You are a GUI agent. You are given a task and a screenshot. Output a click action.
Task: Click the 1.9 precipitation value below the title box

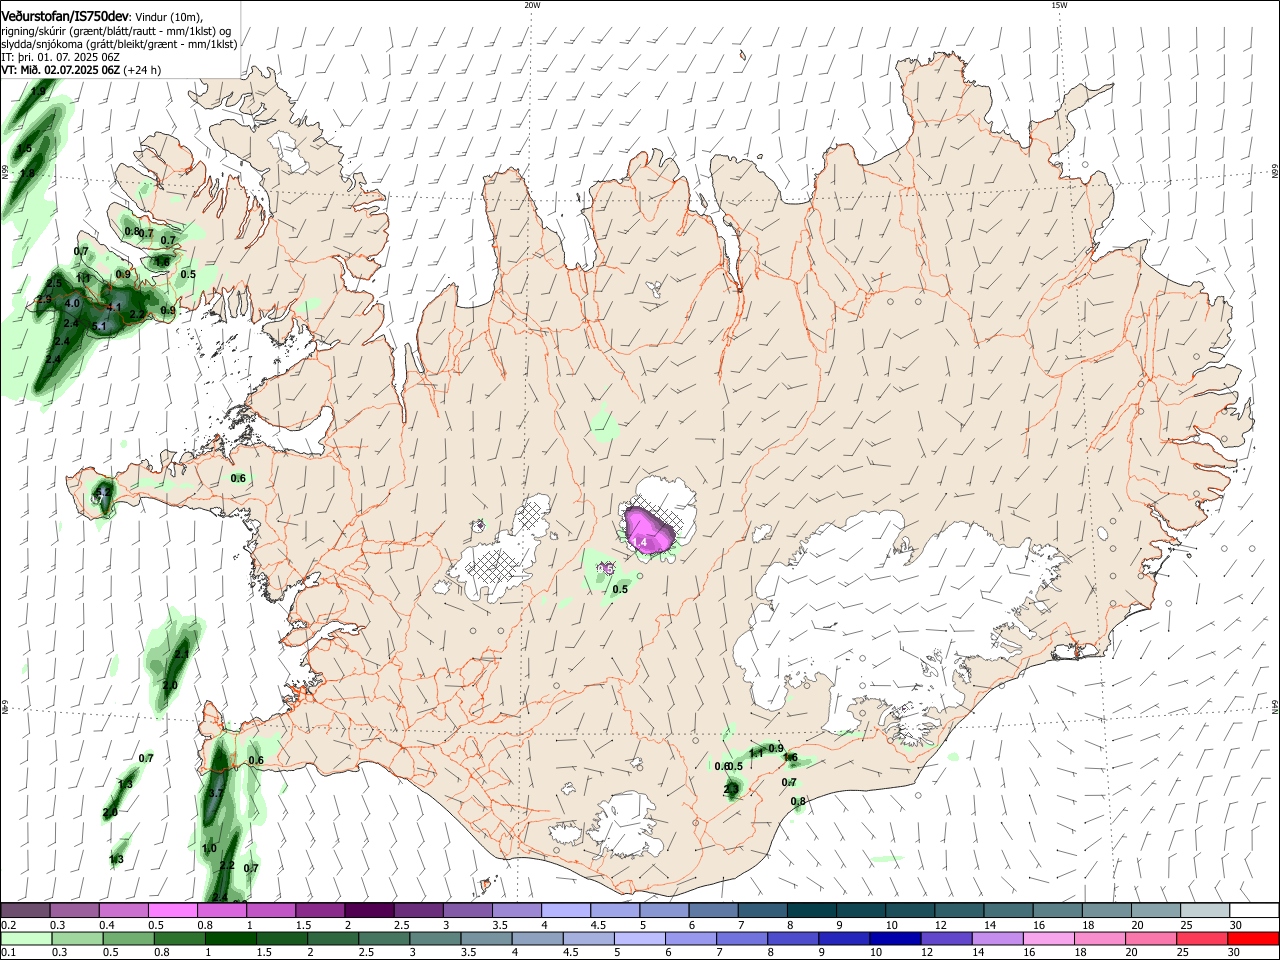point(38,91)
